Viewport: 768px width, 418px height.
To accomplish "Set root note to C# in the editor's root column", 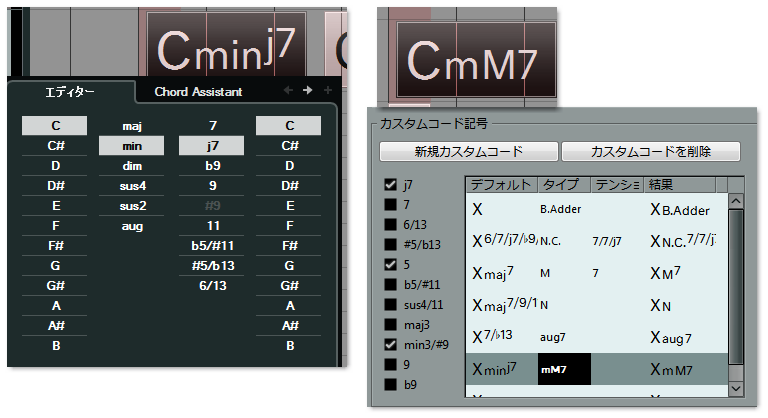I will pos(54,146).
